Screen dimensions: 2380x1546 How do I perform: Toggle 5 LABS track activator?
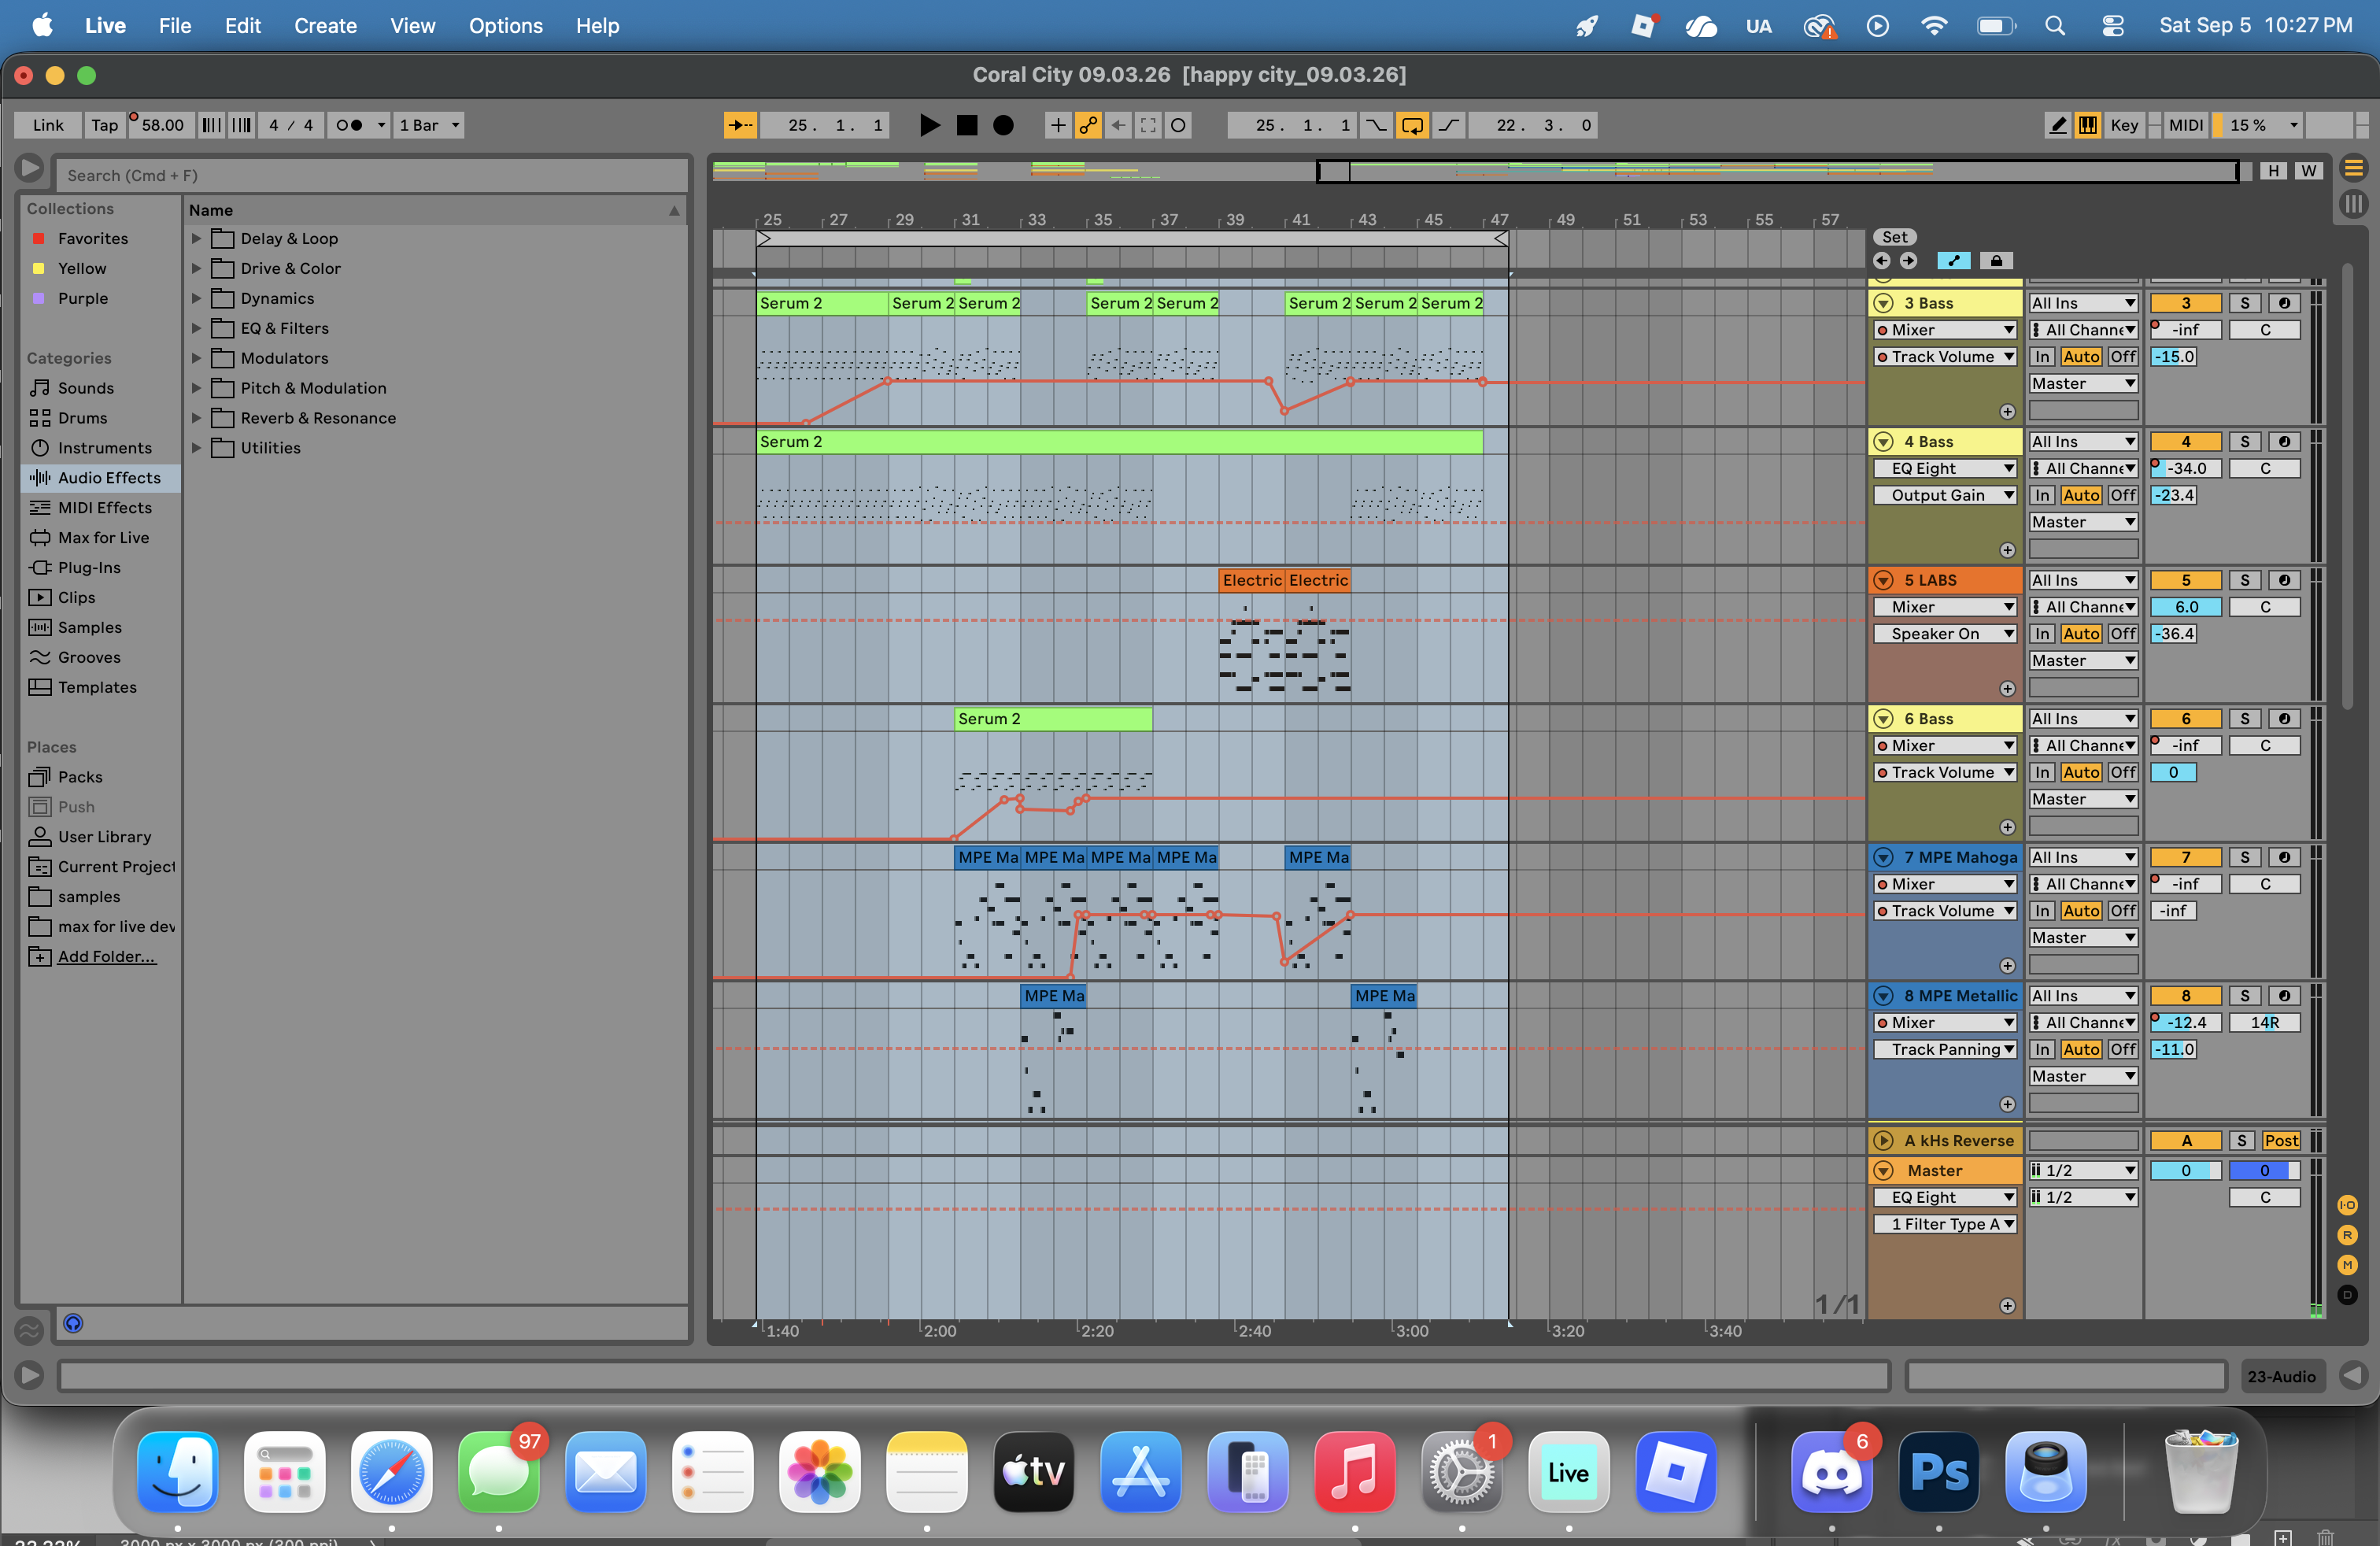point(2185,580)
